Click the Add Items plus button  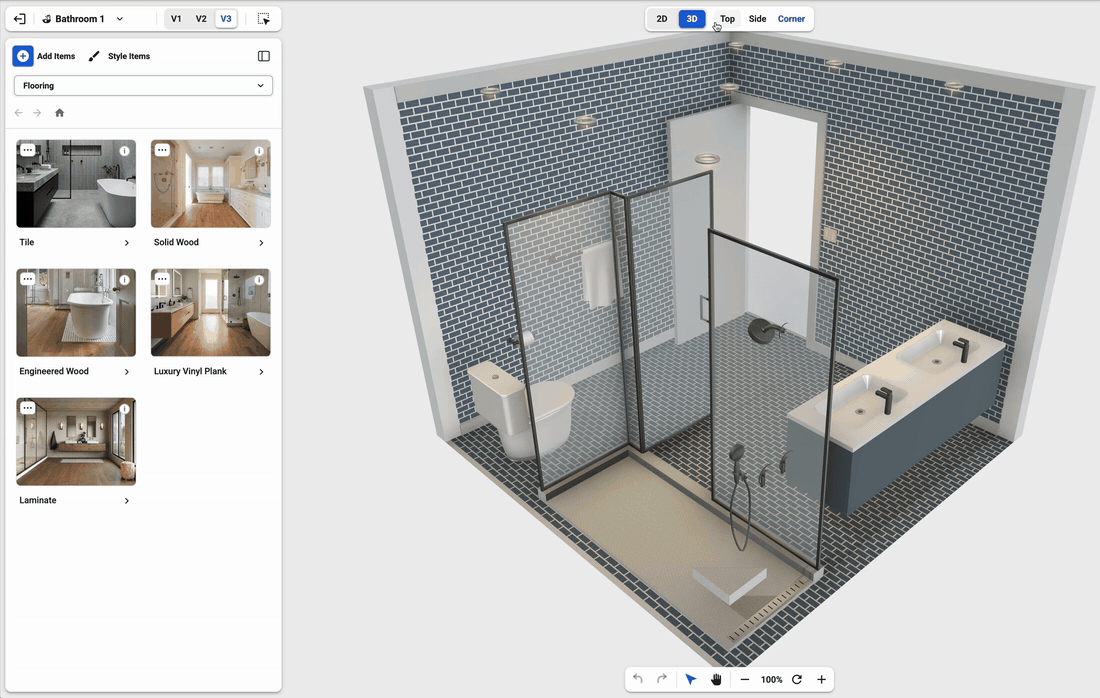tap(23, 56)
